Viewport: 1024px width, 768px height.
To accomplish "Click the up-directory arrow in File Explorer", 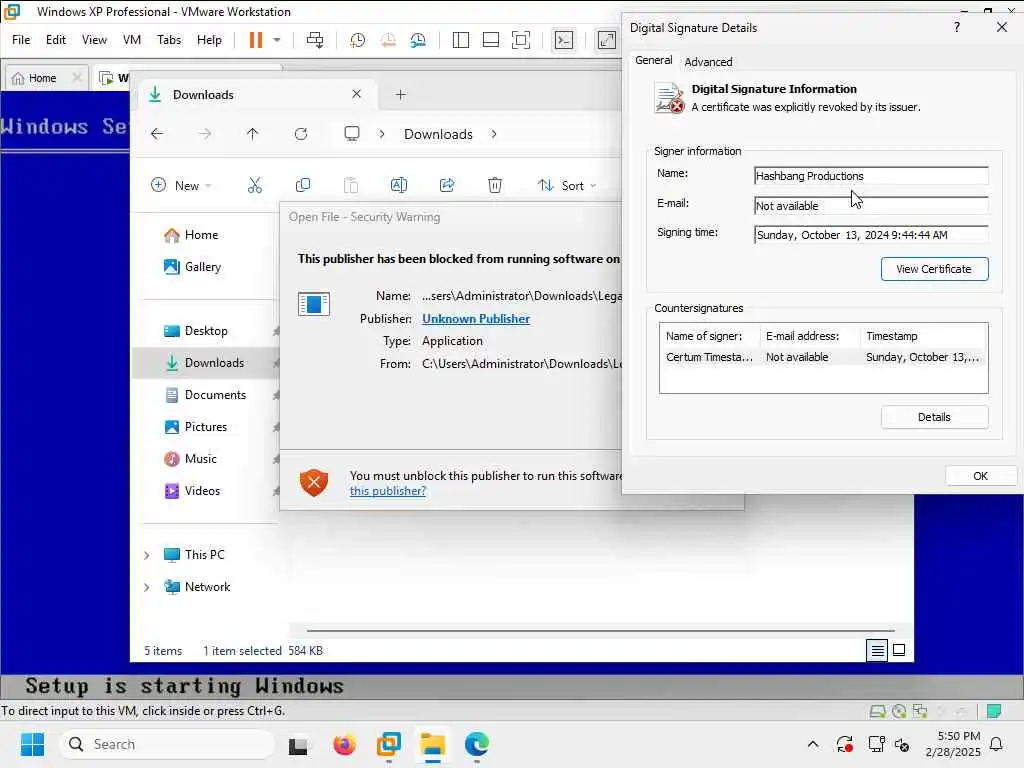I will (x=253, y=134).
